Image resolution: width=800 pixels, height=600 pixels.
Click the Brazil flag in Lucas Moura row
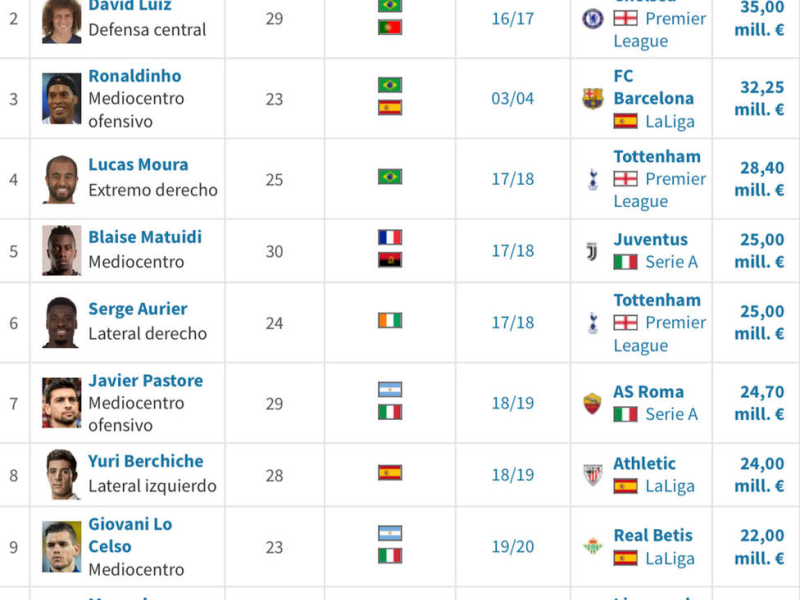tap(390, 177)
